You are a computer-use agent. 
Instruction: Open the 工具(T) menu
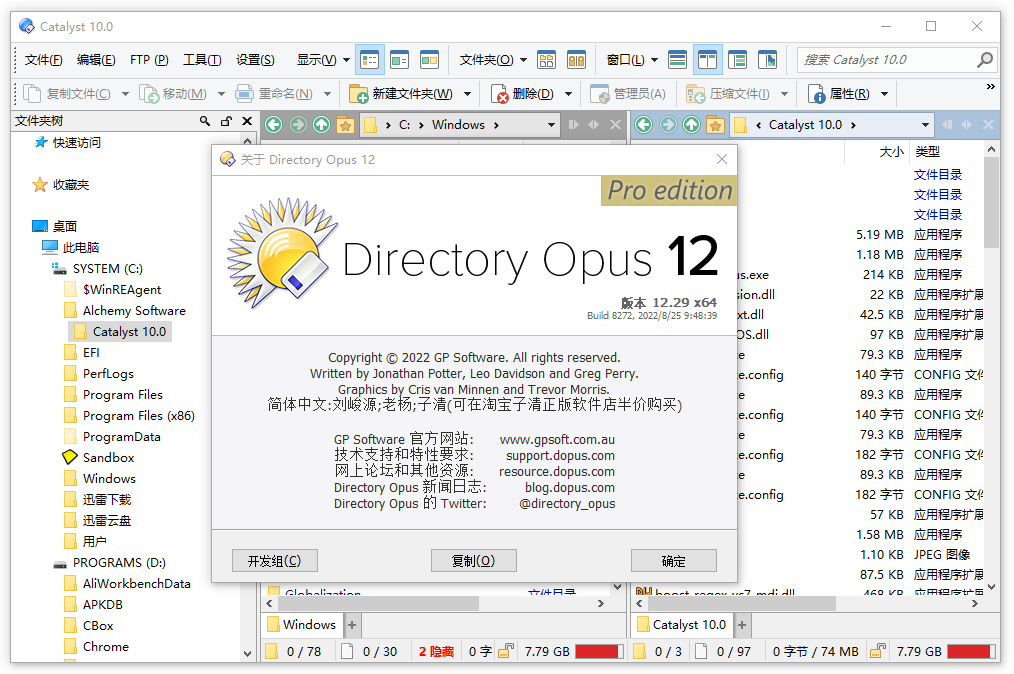coord(202,60)
